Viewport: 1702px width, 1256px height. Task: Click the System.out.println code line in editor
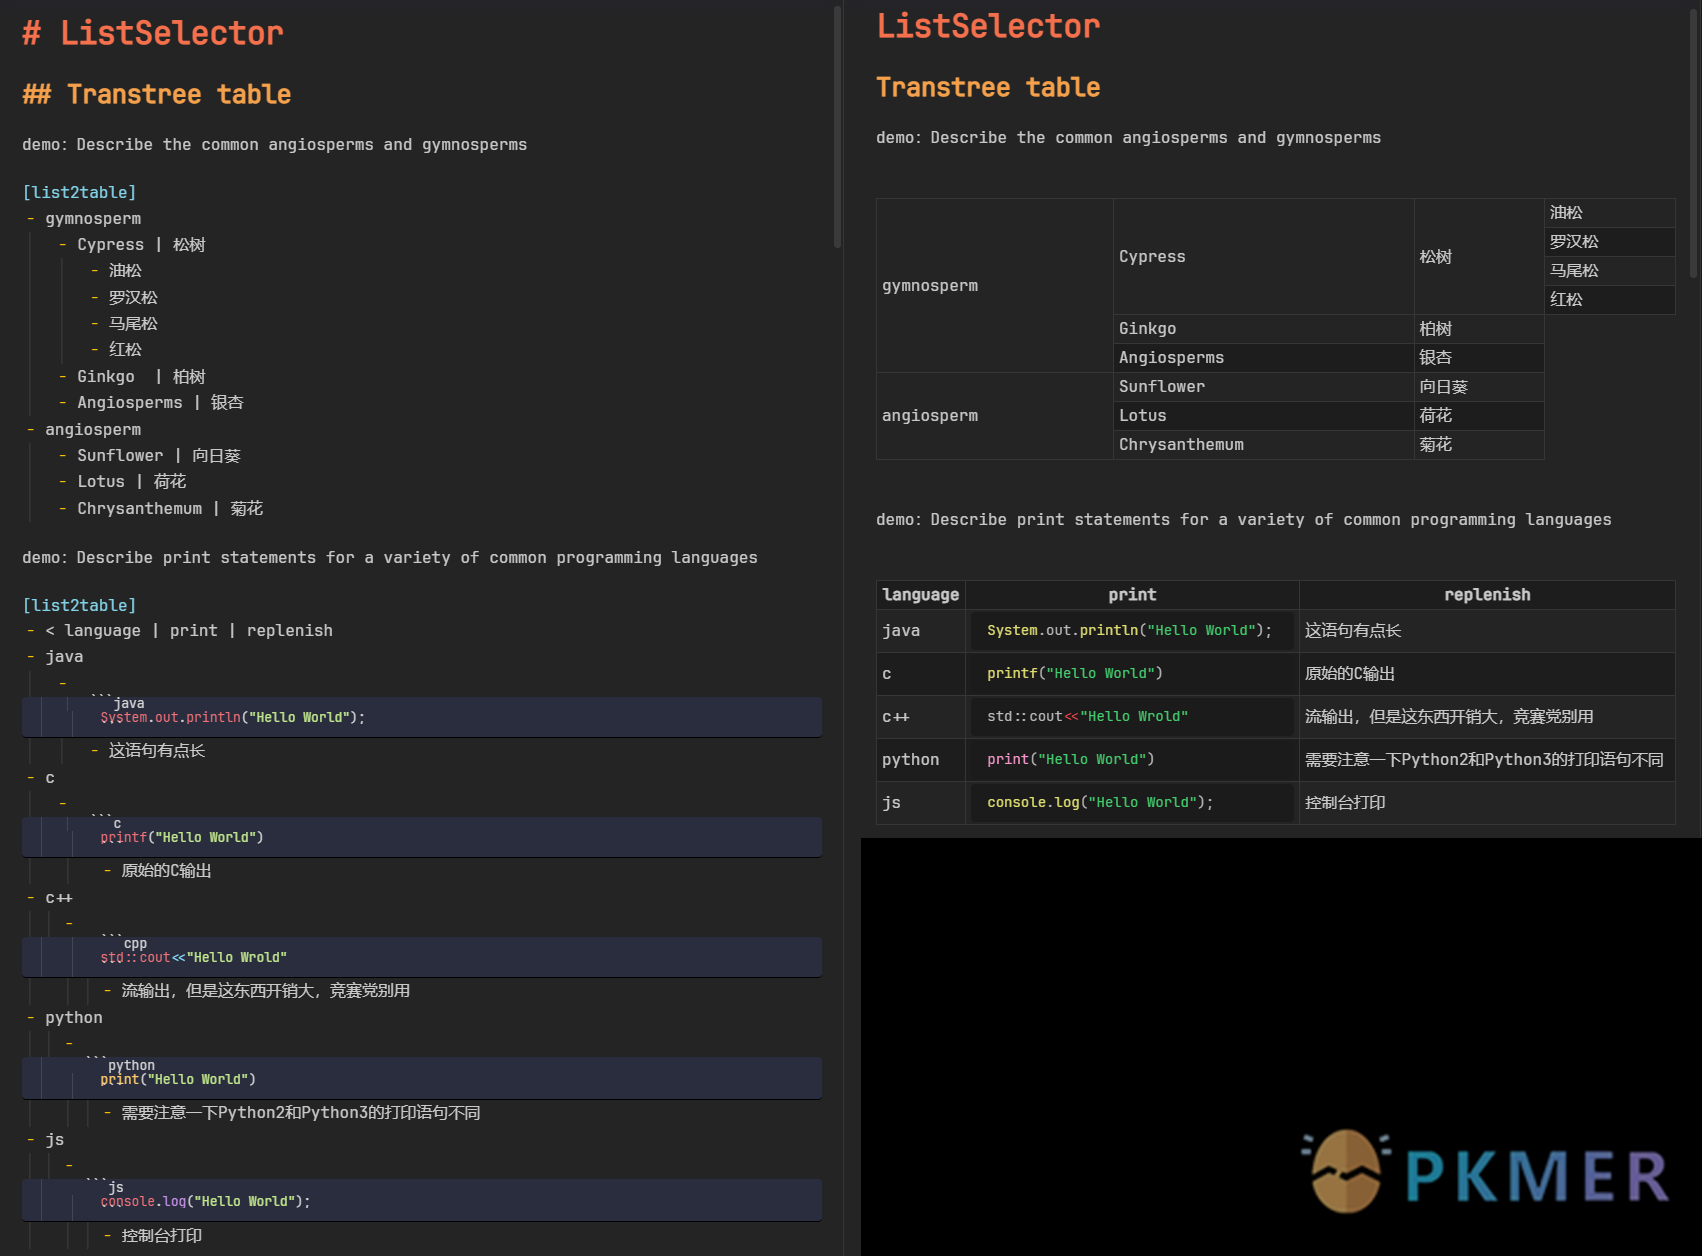click(233, 717)
